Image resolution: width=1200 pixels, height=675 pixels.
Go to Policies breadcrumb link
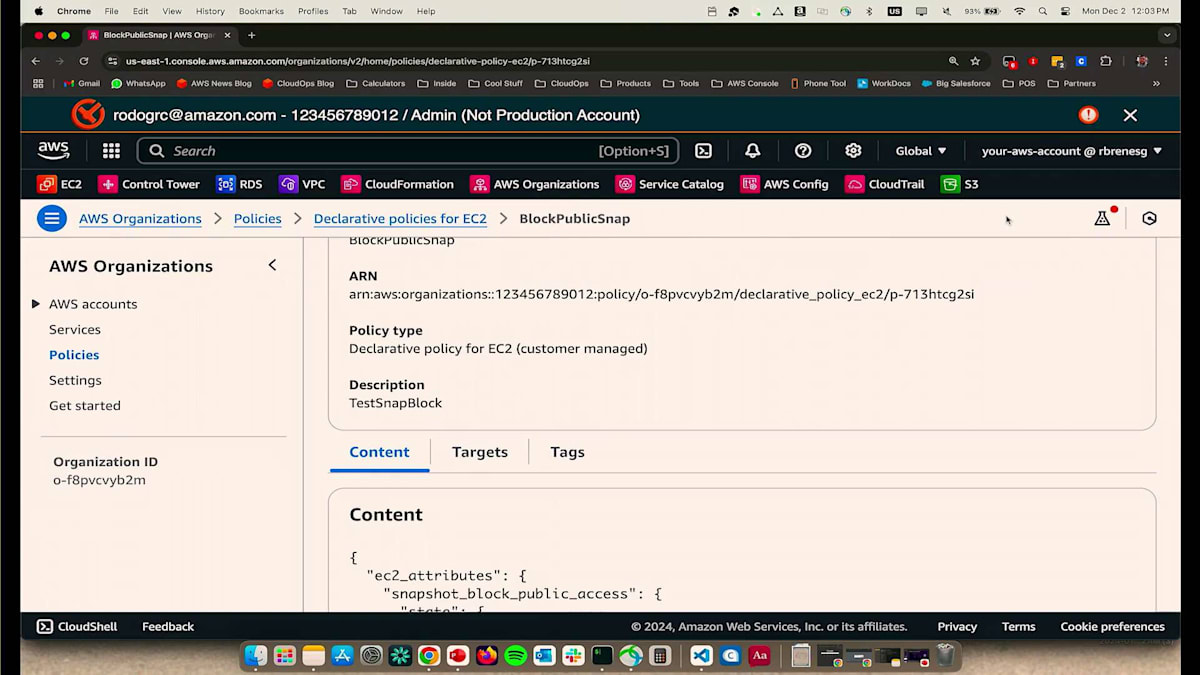coord(257,218)
